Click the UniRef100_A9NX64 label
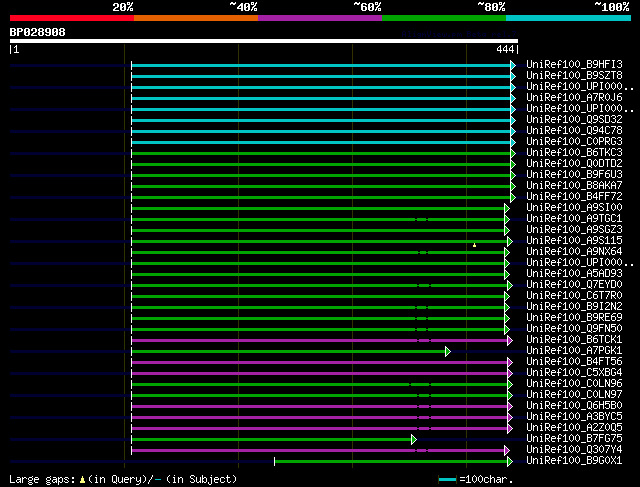Screen dimensions: 640x487 574,252
